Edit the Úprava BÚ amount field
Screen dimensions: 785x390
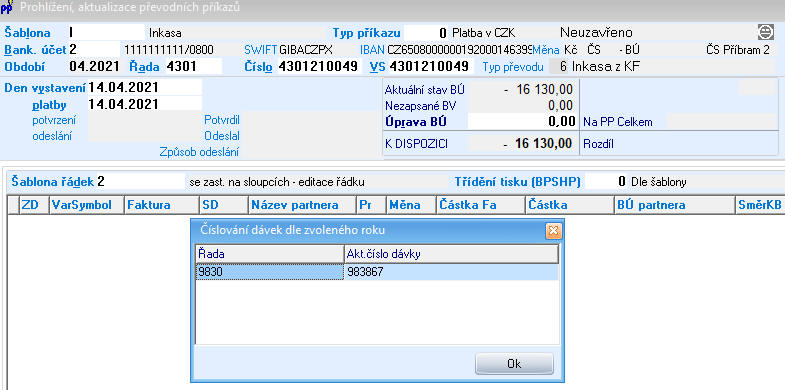(x=522, y=121)
